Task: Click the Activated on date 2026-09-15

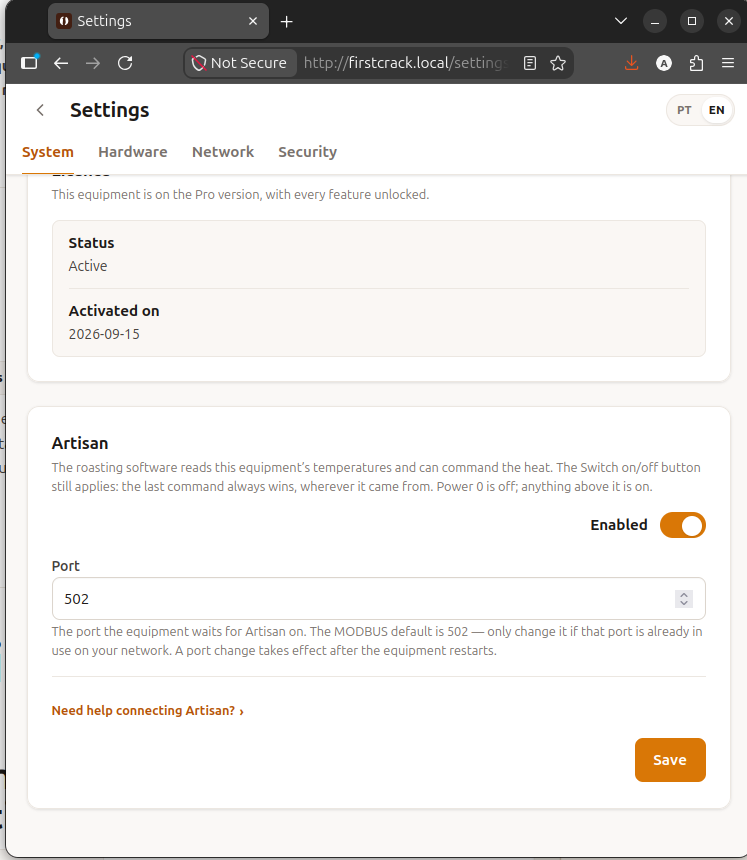Action: point(104,334)
